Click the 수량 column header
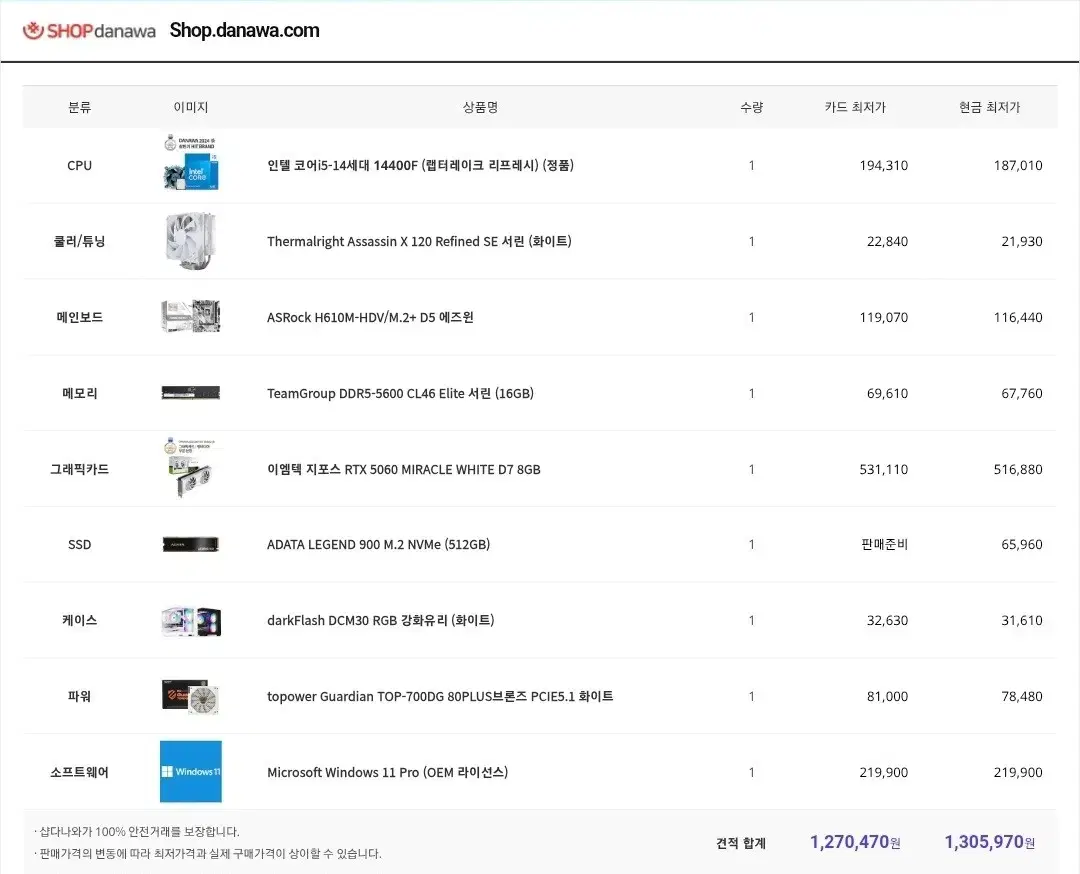 [x=751, y=107]
